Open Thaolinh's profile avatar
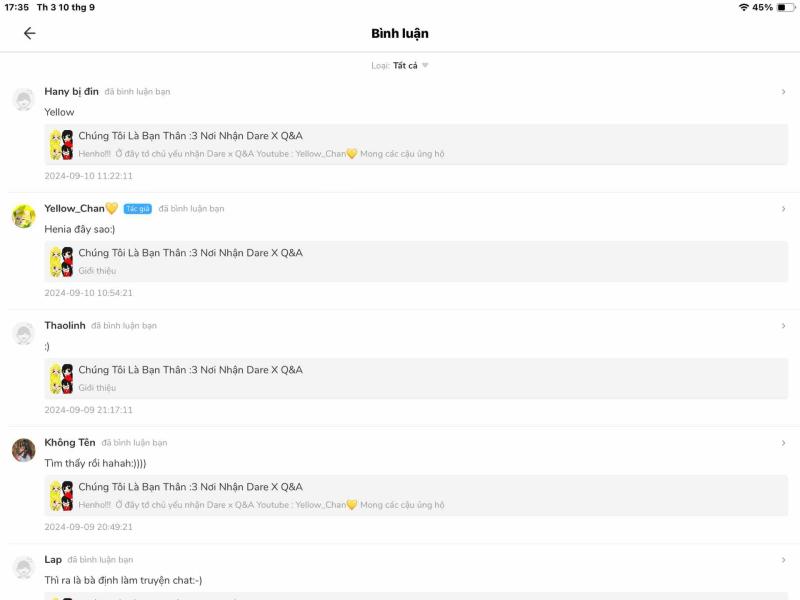Image resolution: width=800 pixels, height=600 pixels. coord(24,333)
